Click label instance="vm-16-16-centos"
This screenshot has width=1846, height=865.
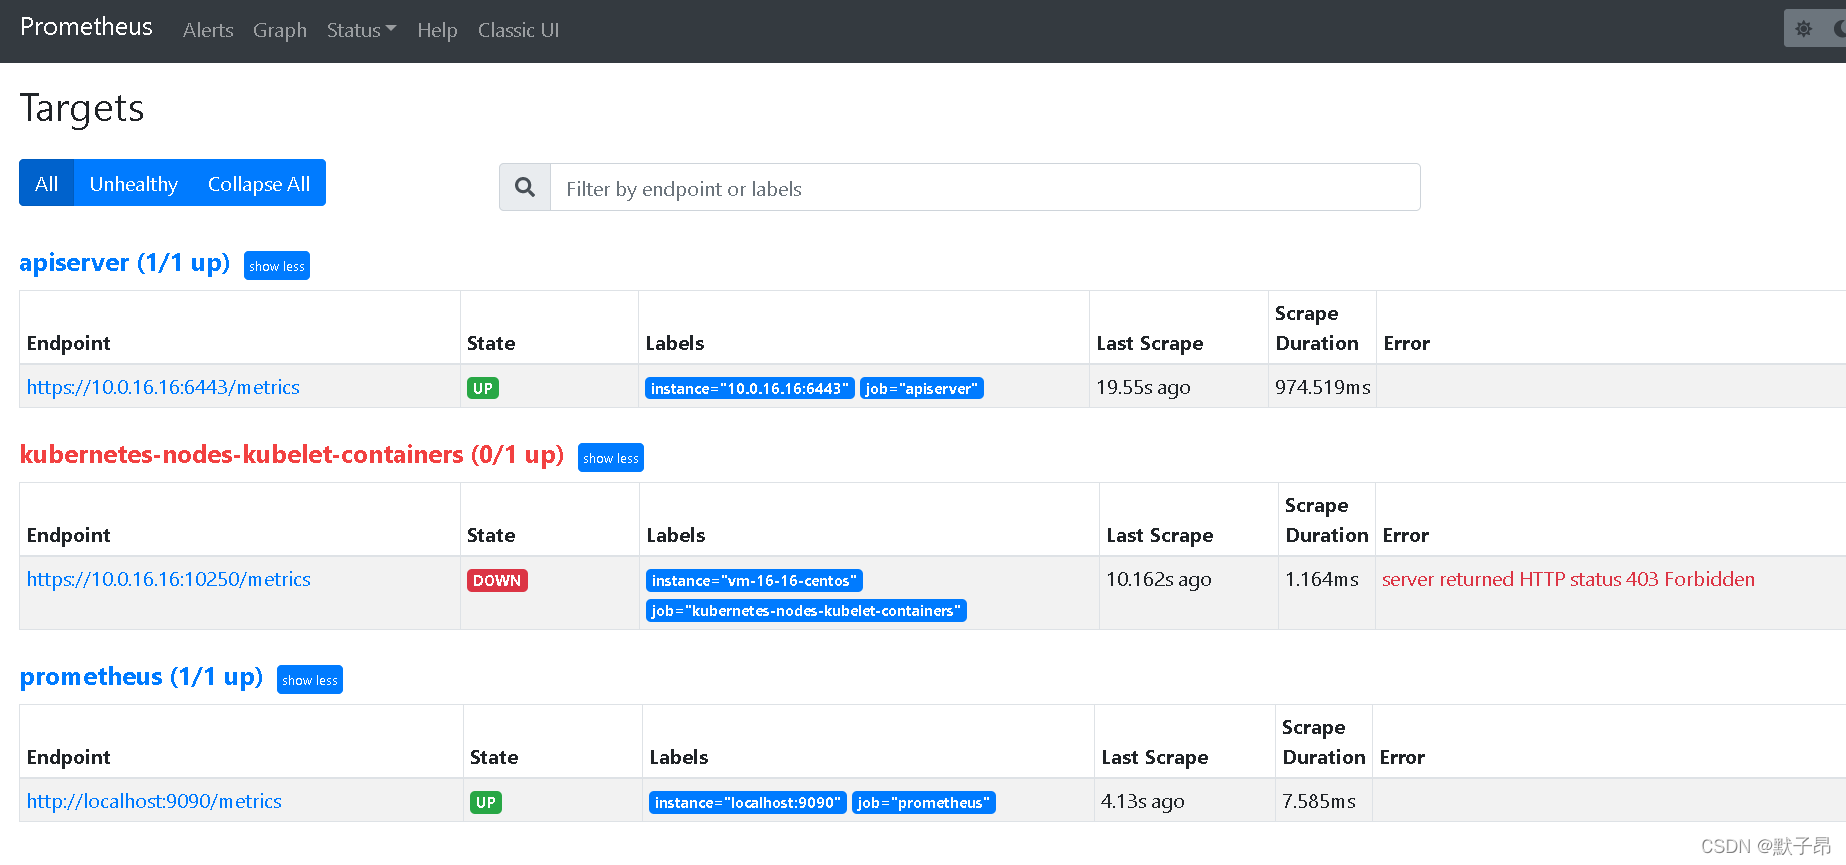tap(754, 580)
